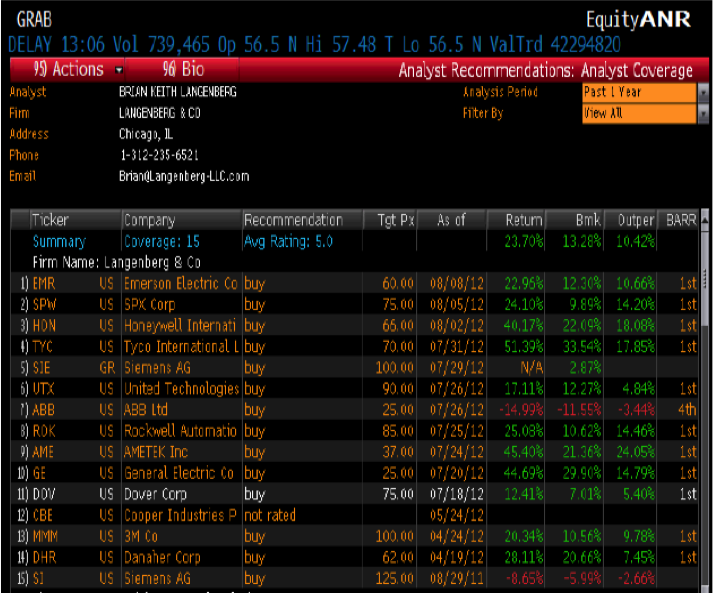Click the ABB return value -14.99%
The image size is (713, 594).
521,410
